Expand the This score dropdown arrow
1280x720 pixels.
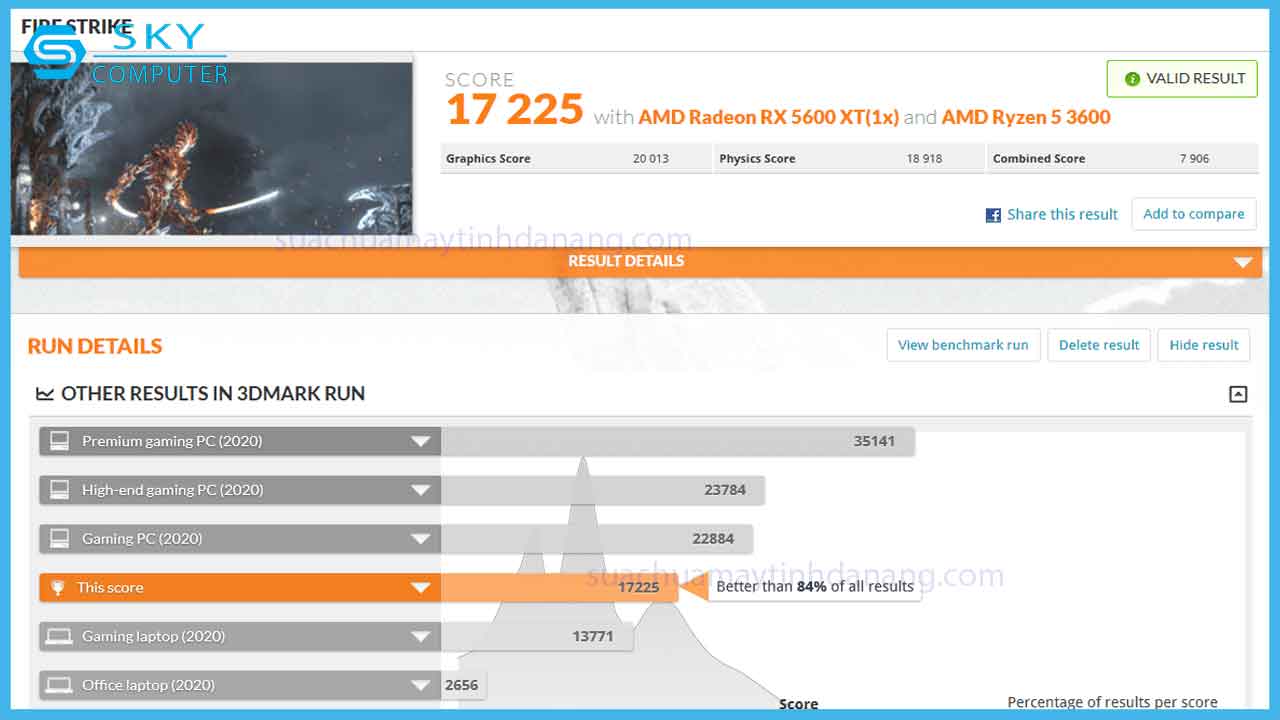tap(421, 588)
